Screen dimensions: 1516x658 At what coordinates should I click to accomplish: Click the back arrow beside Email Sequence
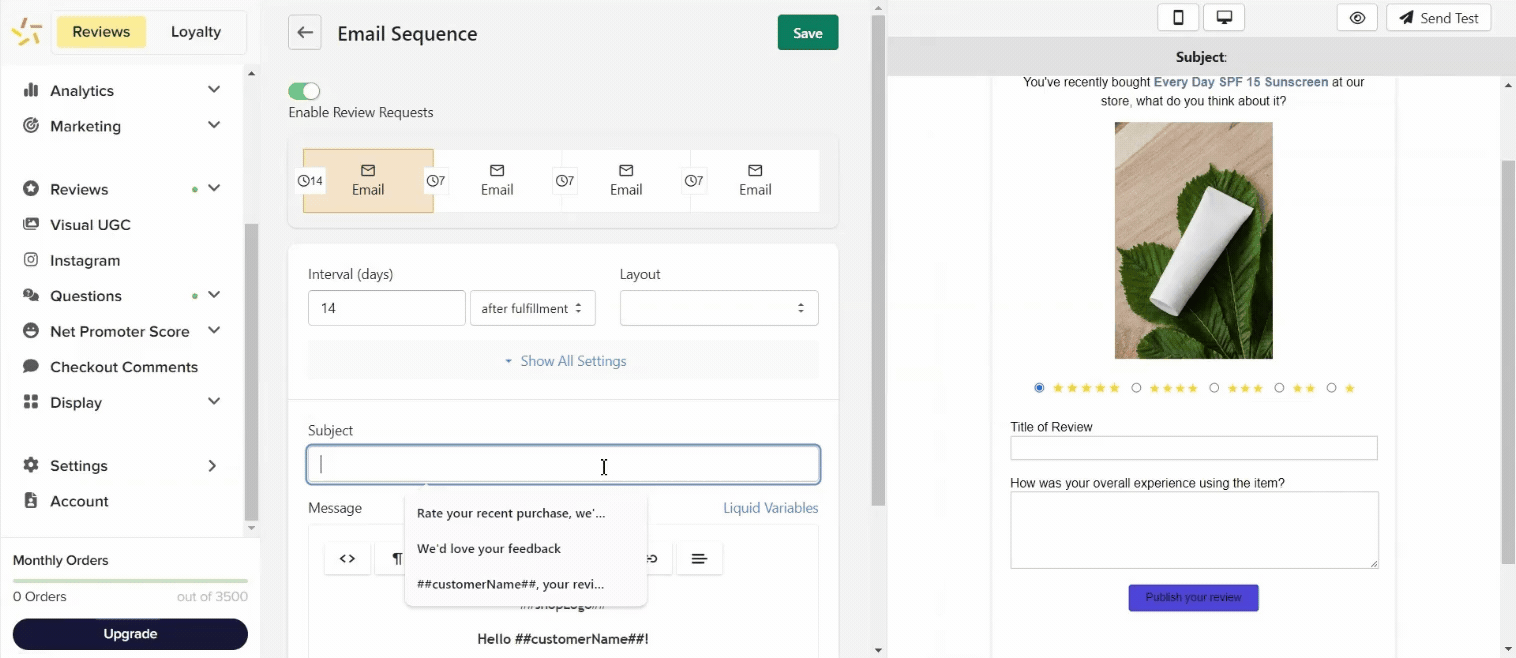pos(305,33)
